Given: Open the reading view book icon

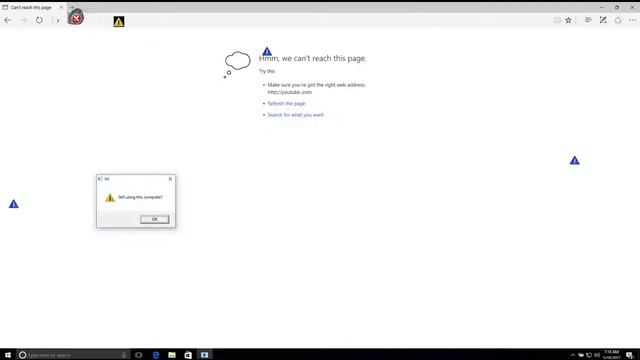Looking at the screenshot, I should pyautogui.click(x=557, y=20).
